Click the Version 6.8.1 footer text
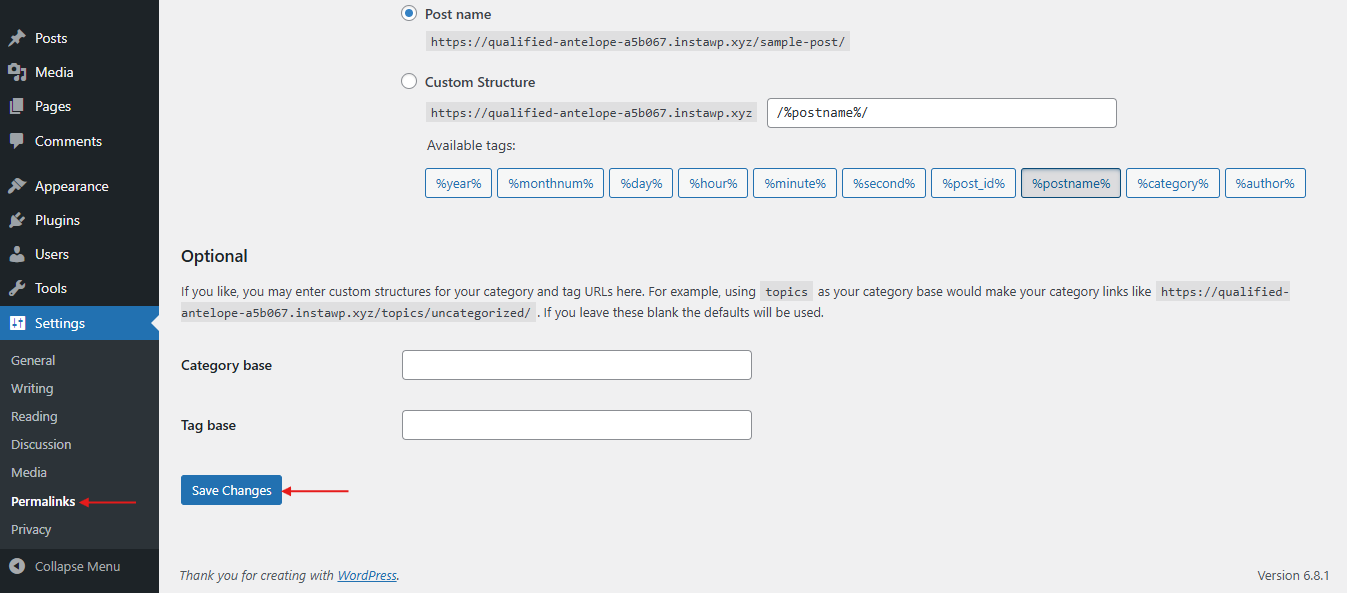Image resolution: width=1347 pixels, height=593 pixels. 1293,575
